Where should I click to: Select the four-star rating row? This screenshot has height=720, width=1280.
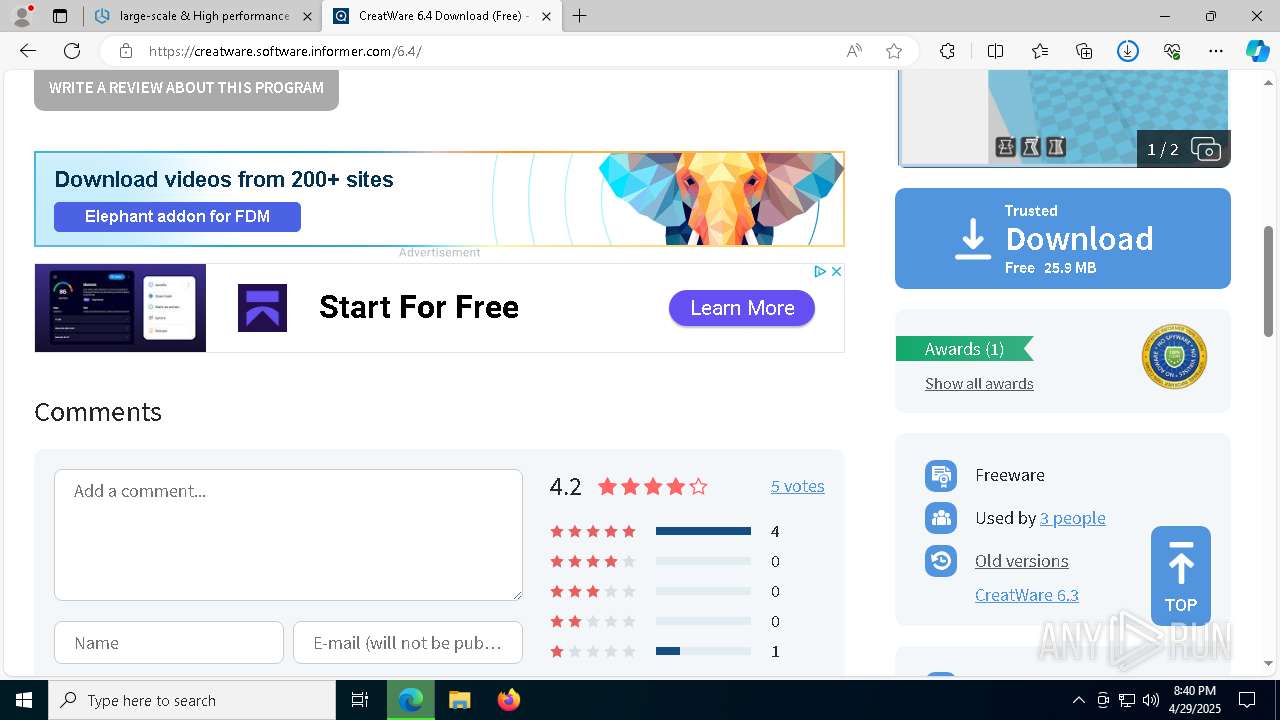(x=665, y=561)
